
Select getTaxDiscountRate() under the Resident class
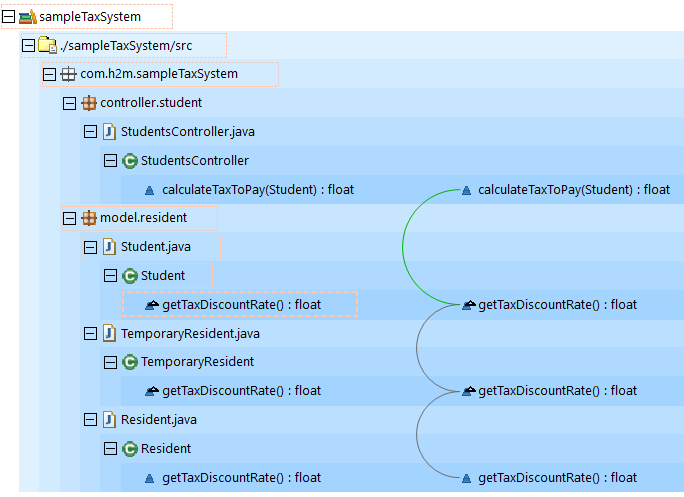241,478
